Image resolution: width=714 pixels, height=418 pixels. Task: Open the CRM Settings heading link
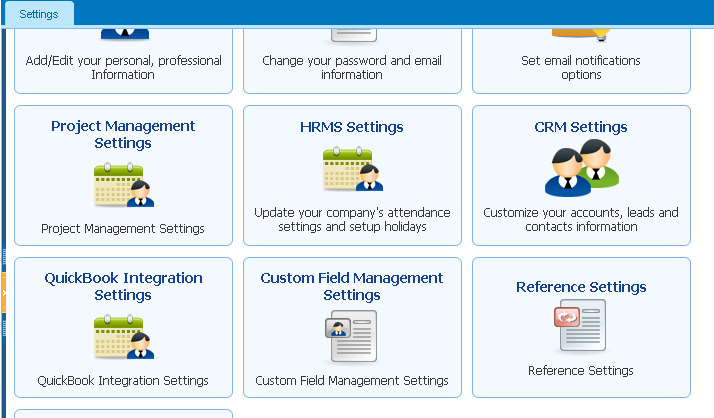tap(581, 127)
